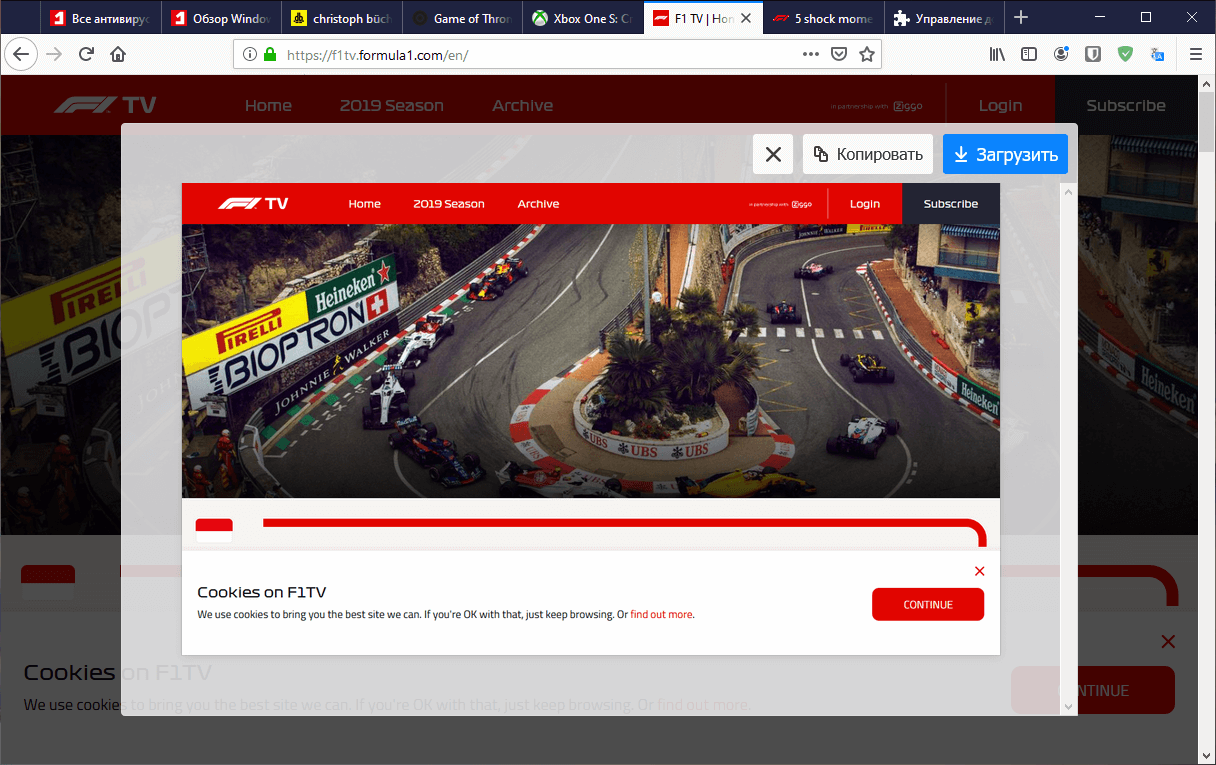1216x765 pixels.
Task: Reload the current page
Action: [x=88, y=54]
